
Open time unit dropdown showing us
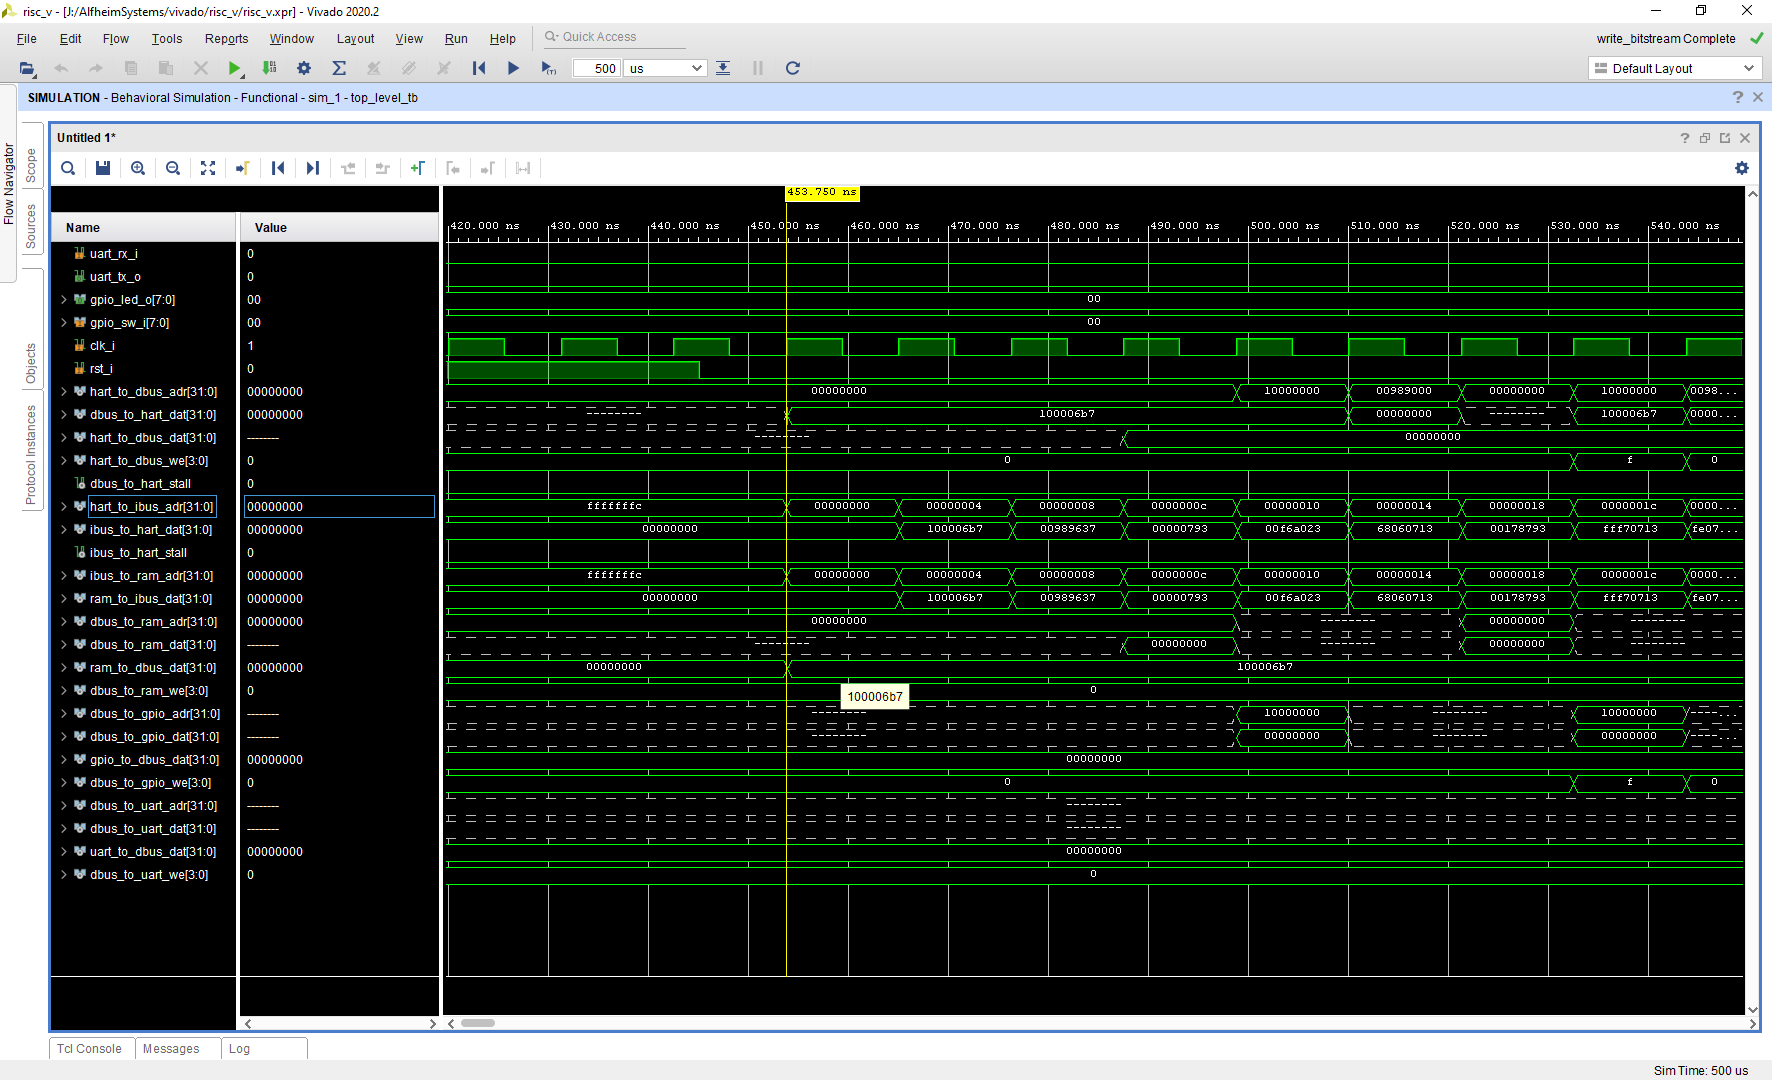(665, 68)
